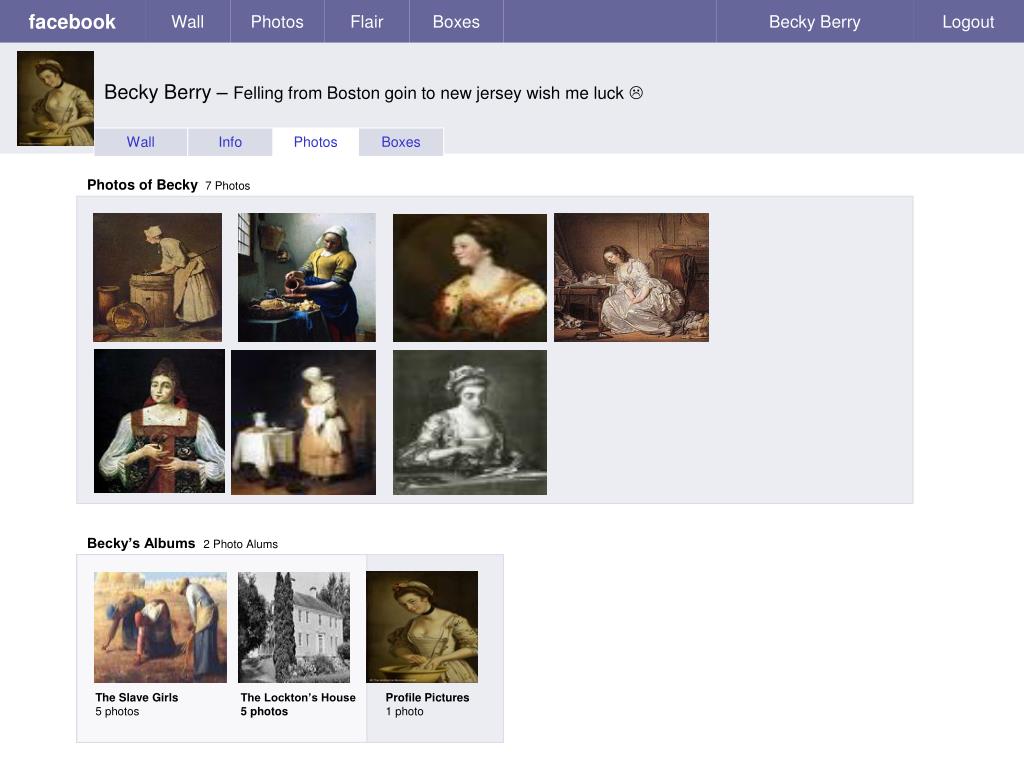Click the Logout button
This screenshot has width=1024, height=768.
point(968,22)
